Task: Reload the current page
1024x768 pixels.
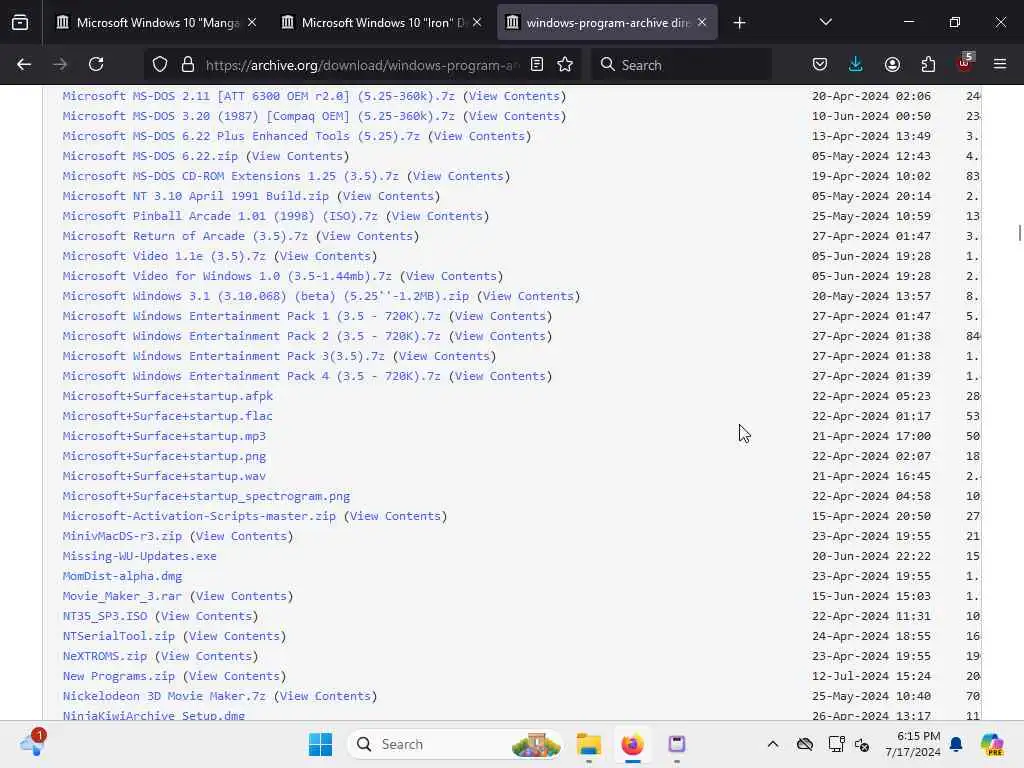Action: point(96,65)
